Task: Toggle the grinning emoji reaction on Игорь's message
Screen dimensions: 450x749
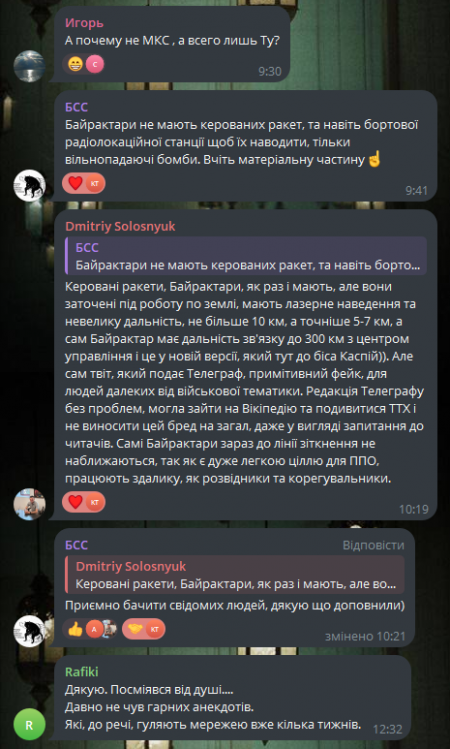Action: [84, 64]
